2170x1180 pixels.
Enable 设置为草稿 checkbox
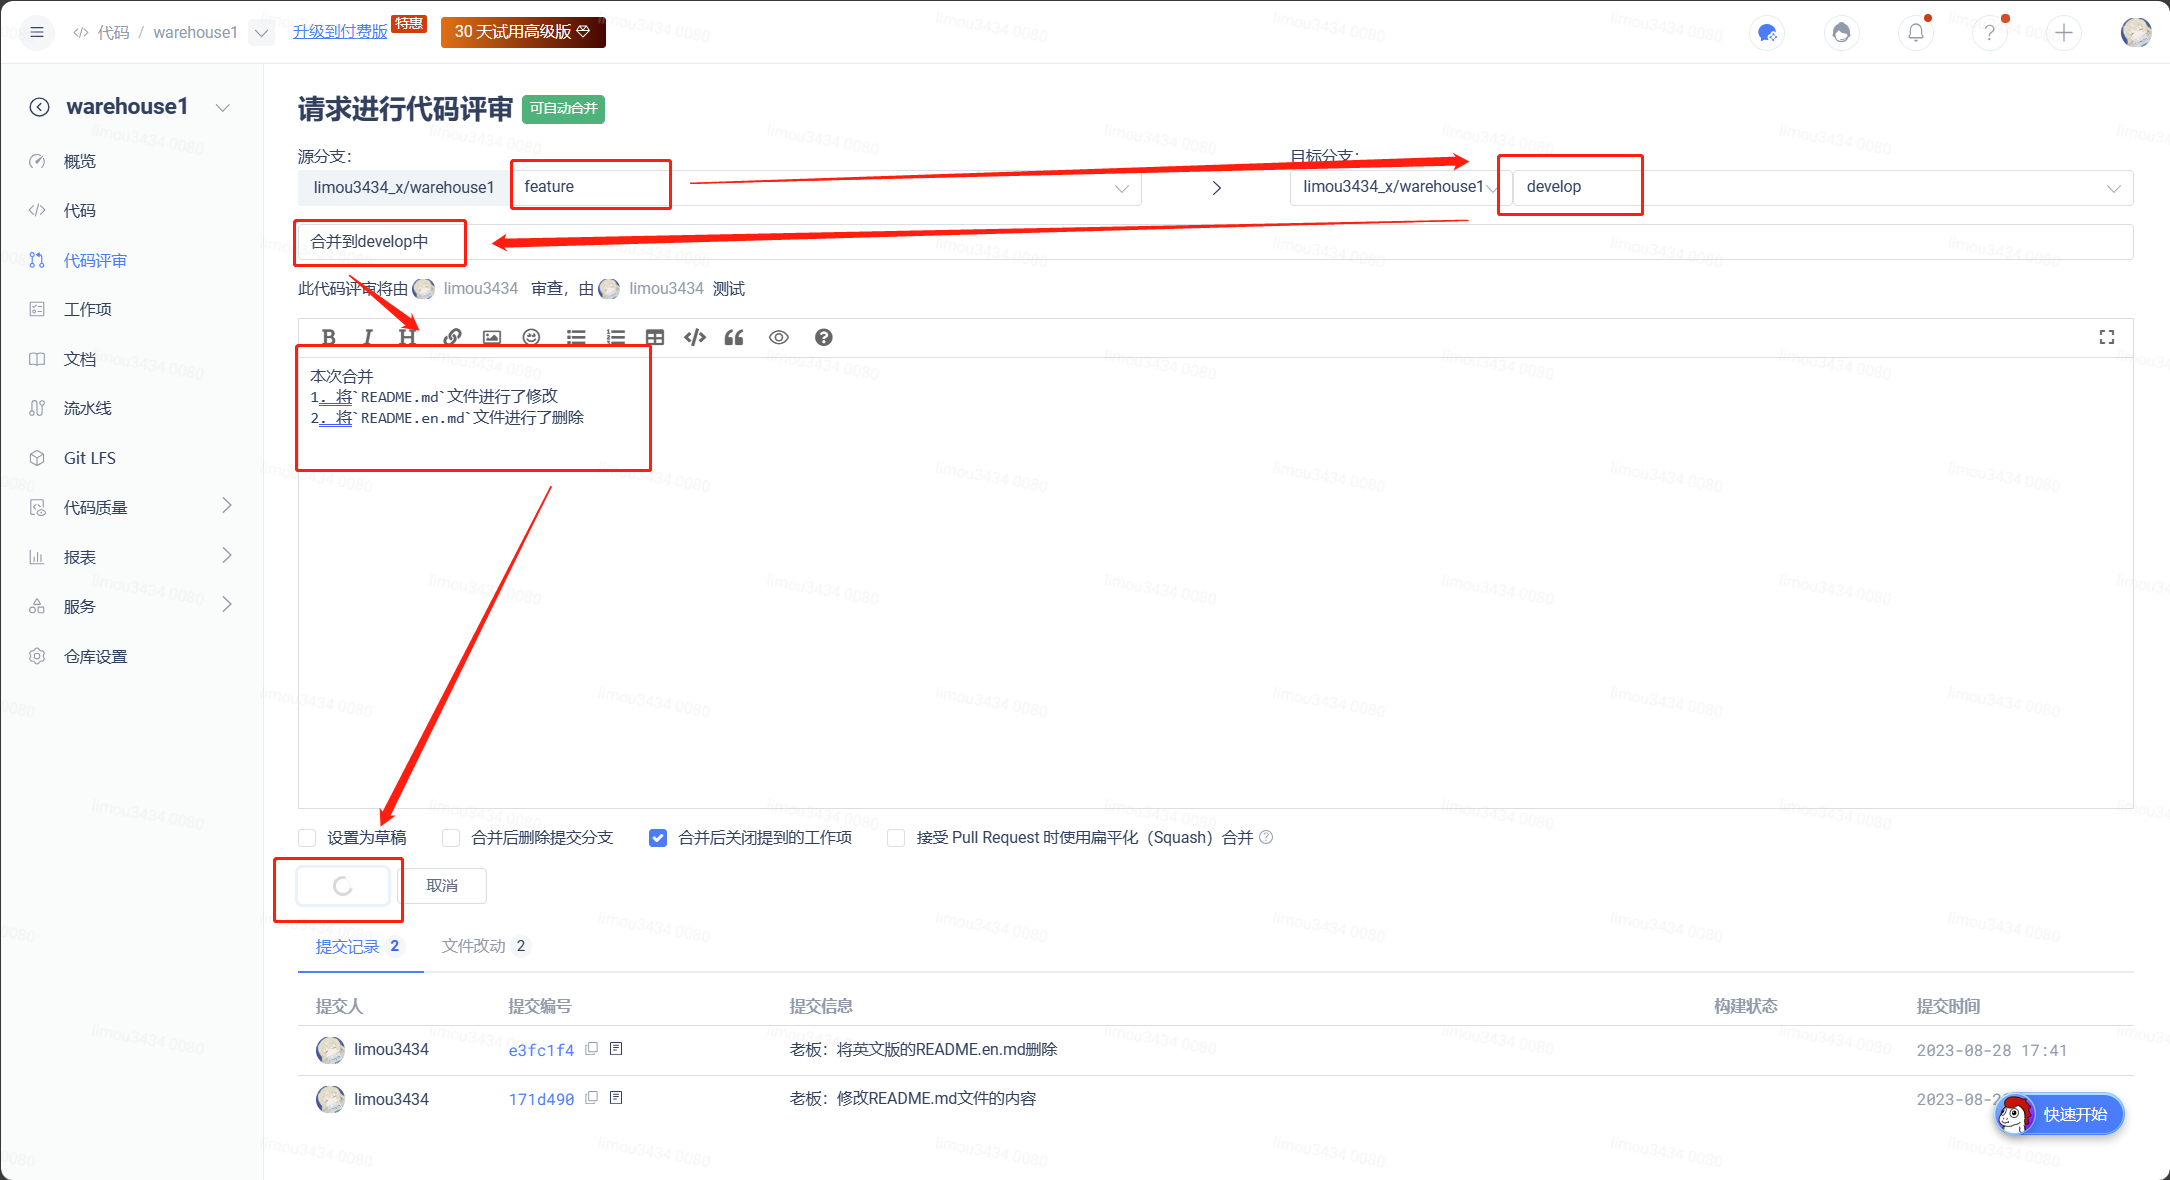coord(308,838)
